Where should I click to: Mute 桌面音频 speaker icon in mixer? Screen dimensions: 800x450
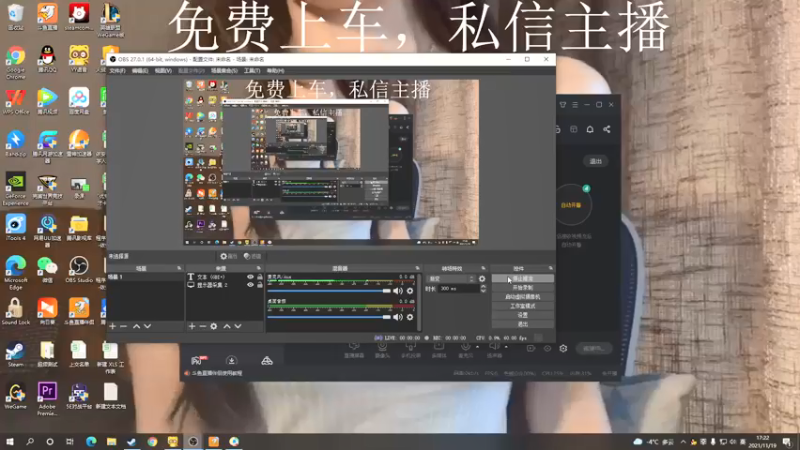(x=398, y=317)
